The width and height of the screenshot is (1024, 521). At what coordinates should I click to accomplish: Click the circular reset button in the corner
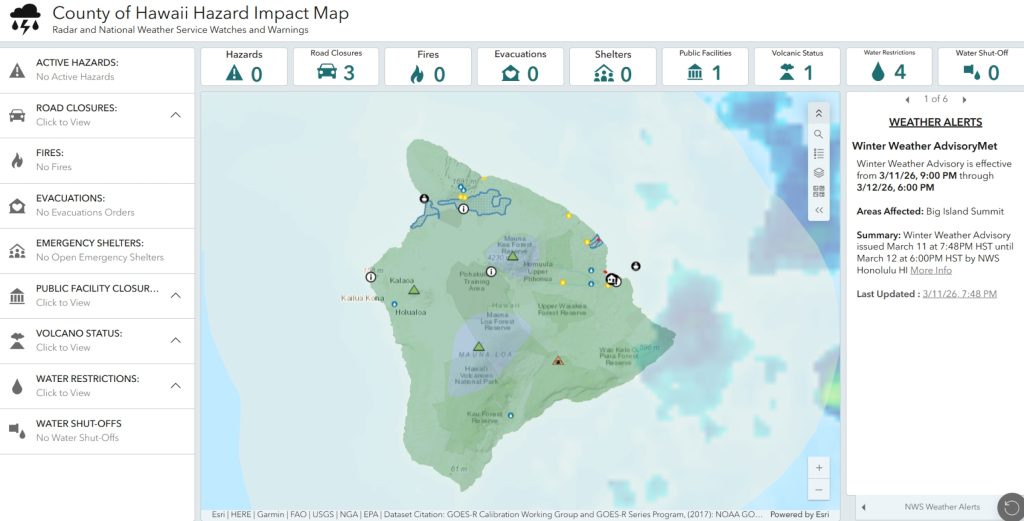tap(1011, 507)
